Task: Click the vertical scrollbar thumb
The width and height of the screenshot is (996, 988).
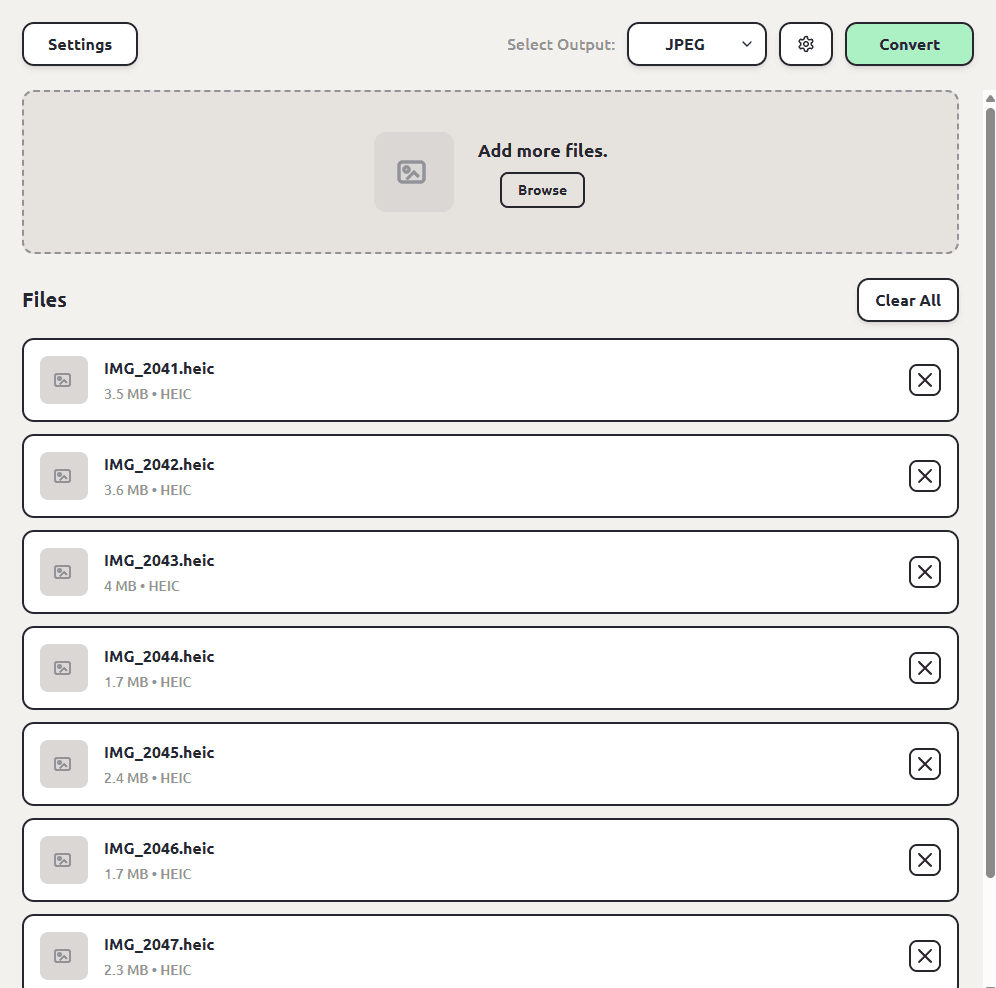Action: point(990,493)
